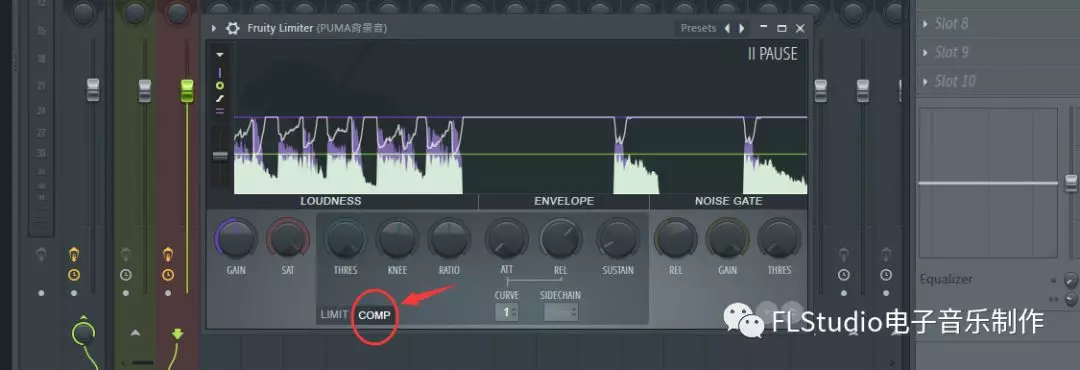
Task: Click inside the Equalizer graph area
Action: pos(988,183)
